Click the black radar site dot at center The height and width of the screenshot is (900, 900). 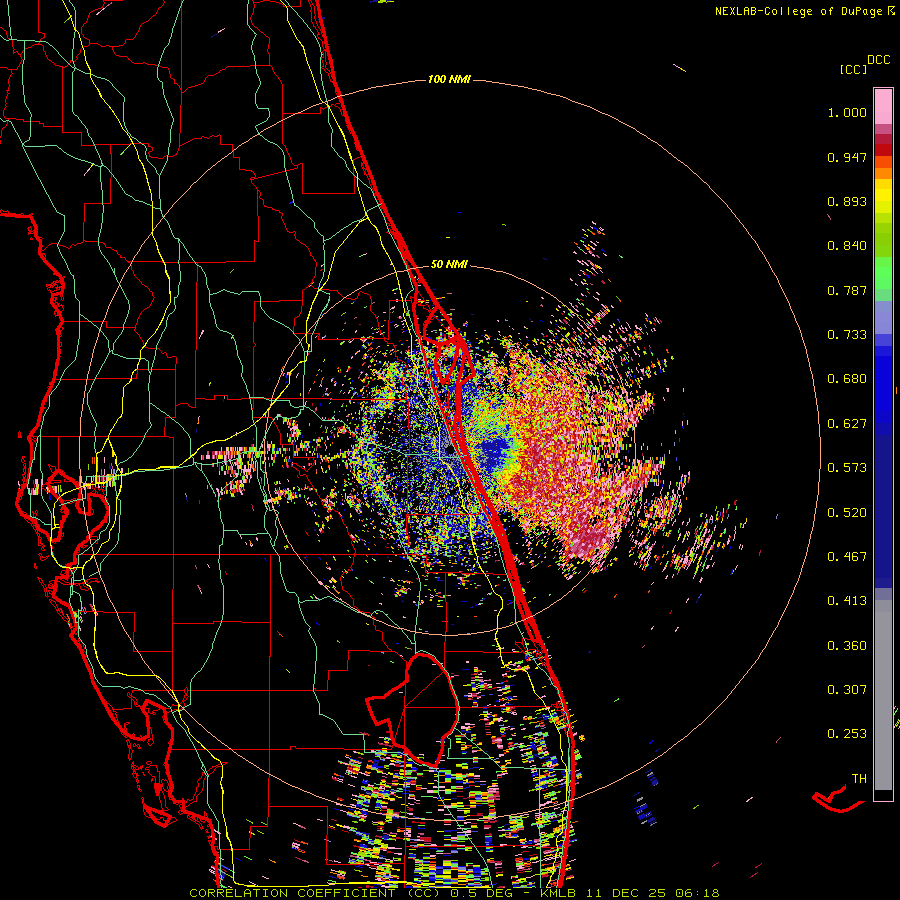pyautogui.click(x=450, y=451)
